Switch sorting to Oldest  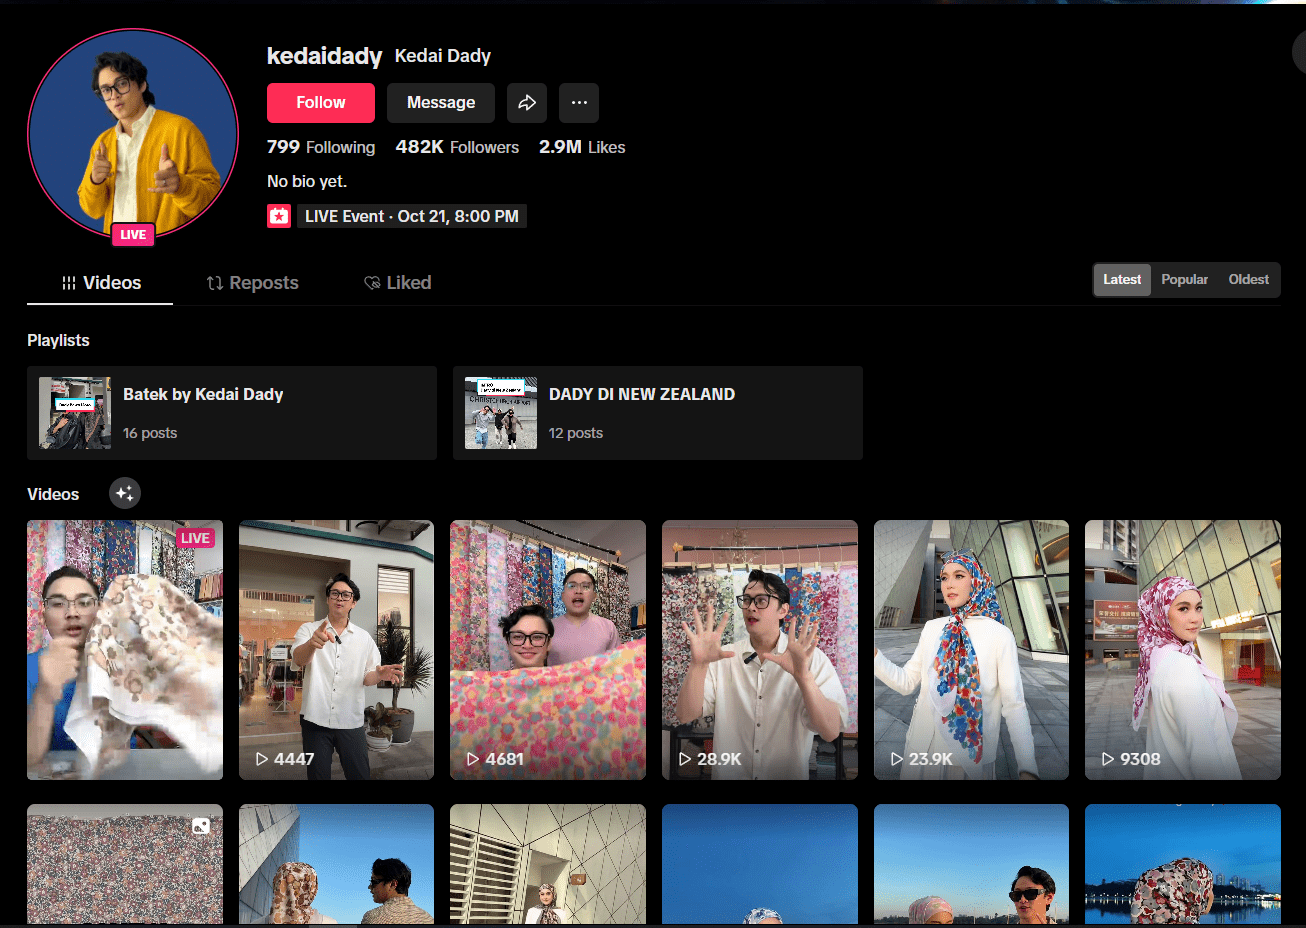click(1248, 279)
